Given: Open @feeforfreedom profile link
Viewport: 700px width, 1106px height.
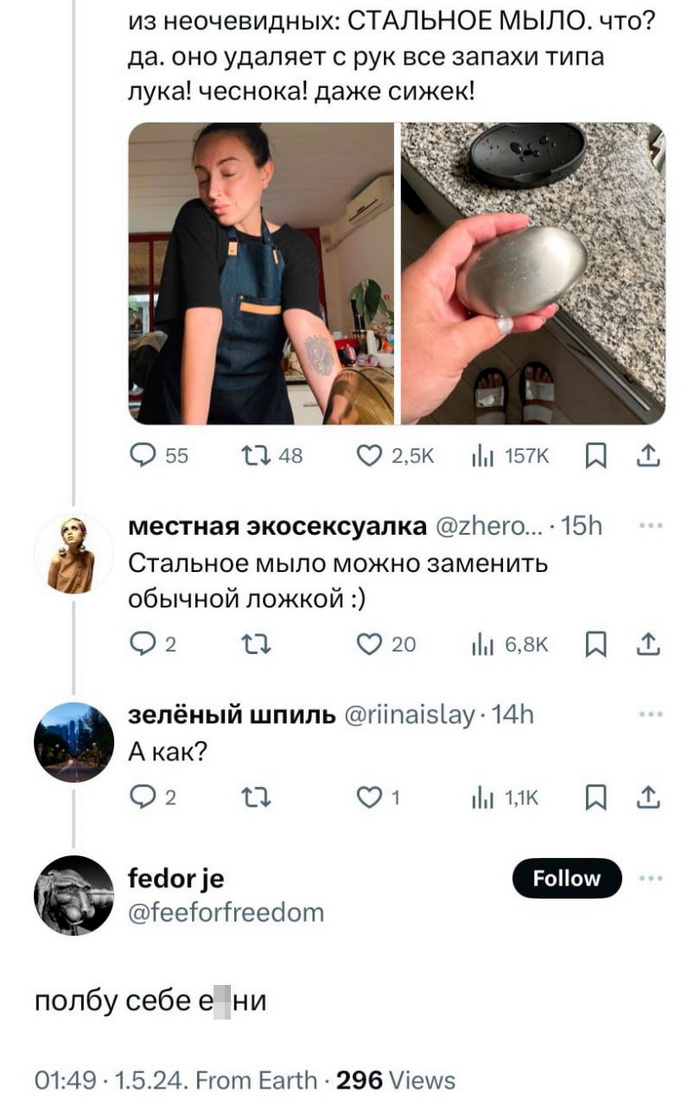Looking at the screenshot, I should [x=226, y=912].
